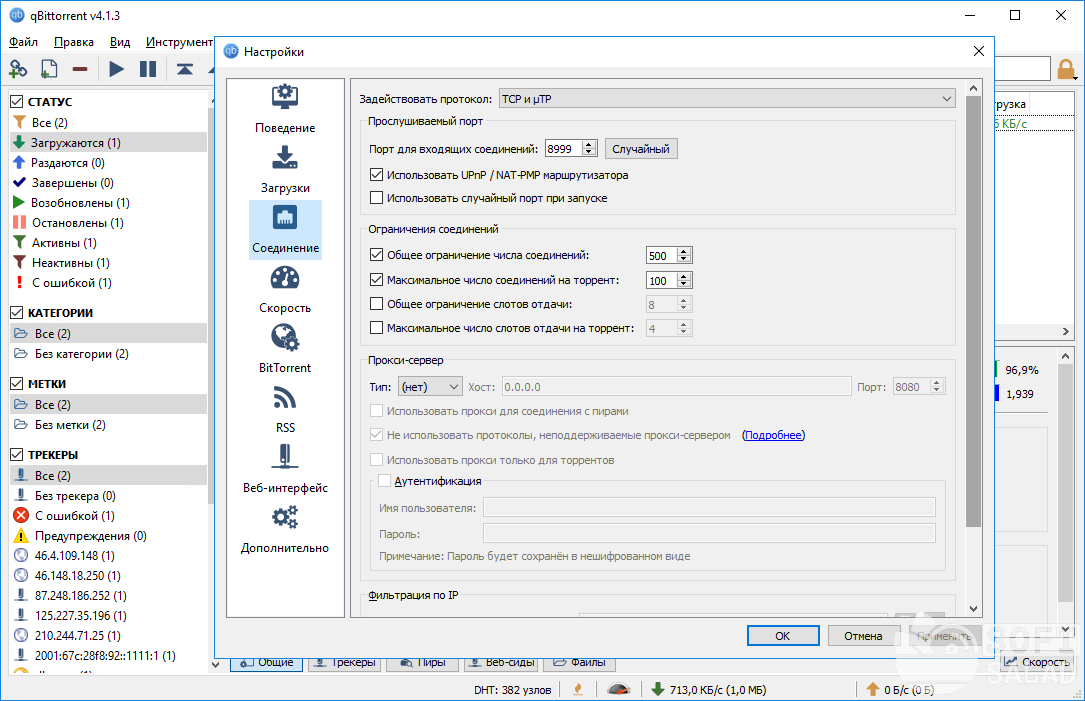Disable UPnP / NAT-PMP port forwarding checkbox
The height and width of the screenshot is (701, 1085).
[377, 175]
